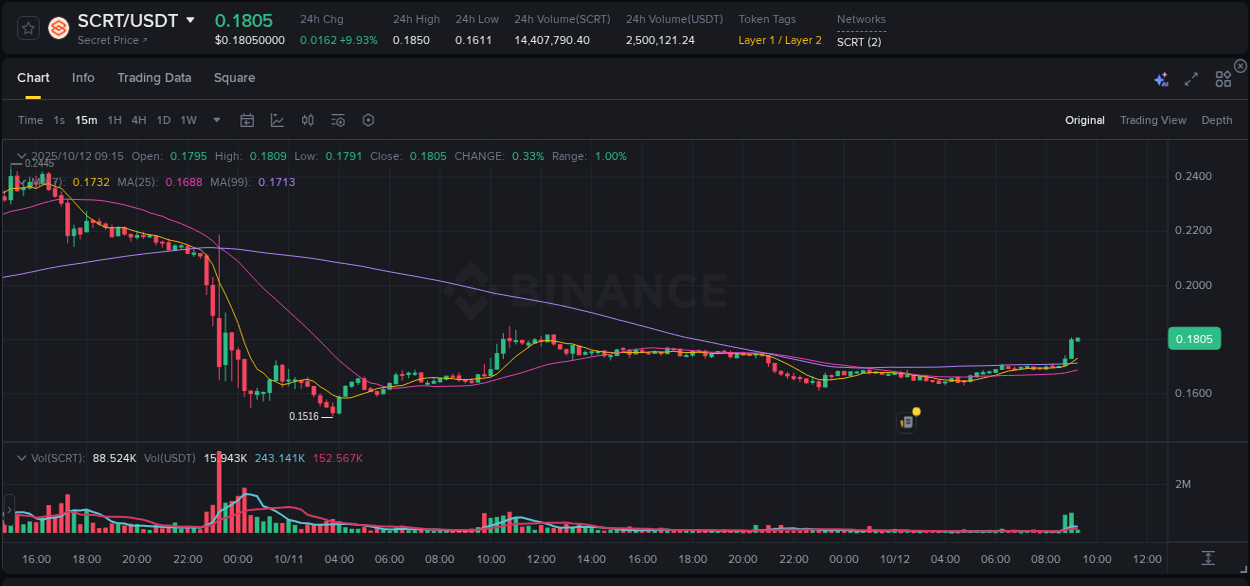Switch to the Depth view
Image resolution: width=1250 pixels, height=586 pixels.
coord(1216,119)
